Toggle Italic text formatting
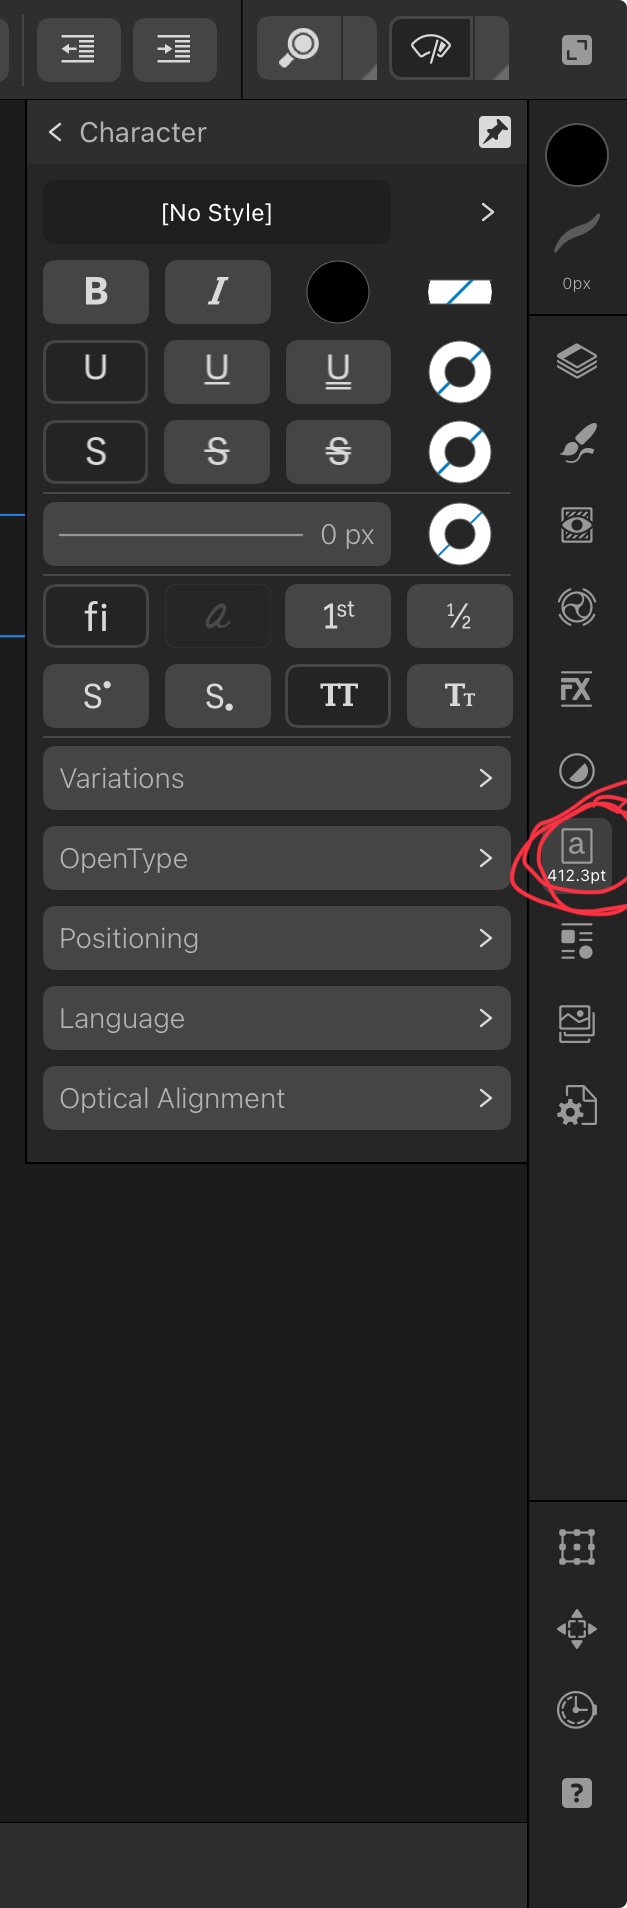Image resolution: width=627 pixels, height=1908 pixels. pyautogui.click(x=218, y=292)
